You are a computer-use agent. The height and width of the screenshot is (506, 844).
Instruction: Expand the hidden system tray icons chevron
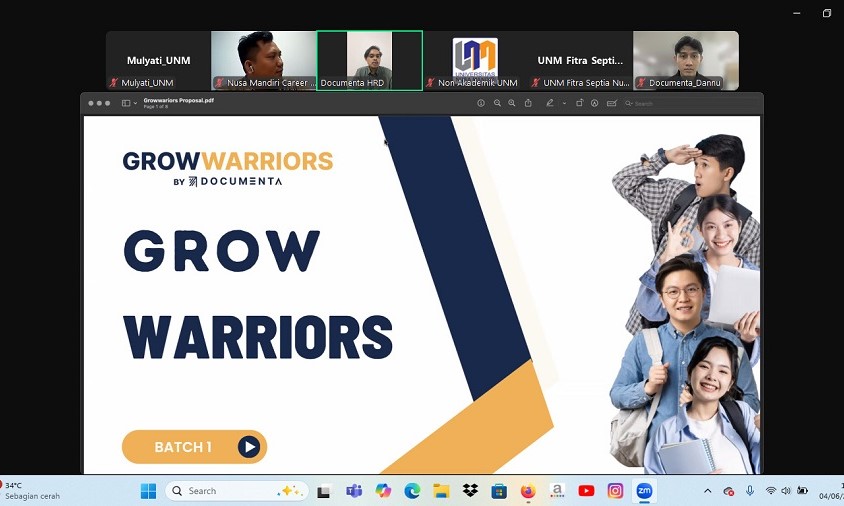[x=708, y=491]
